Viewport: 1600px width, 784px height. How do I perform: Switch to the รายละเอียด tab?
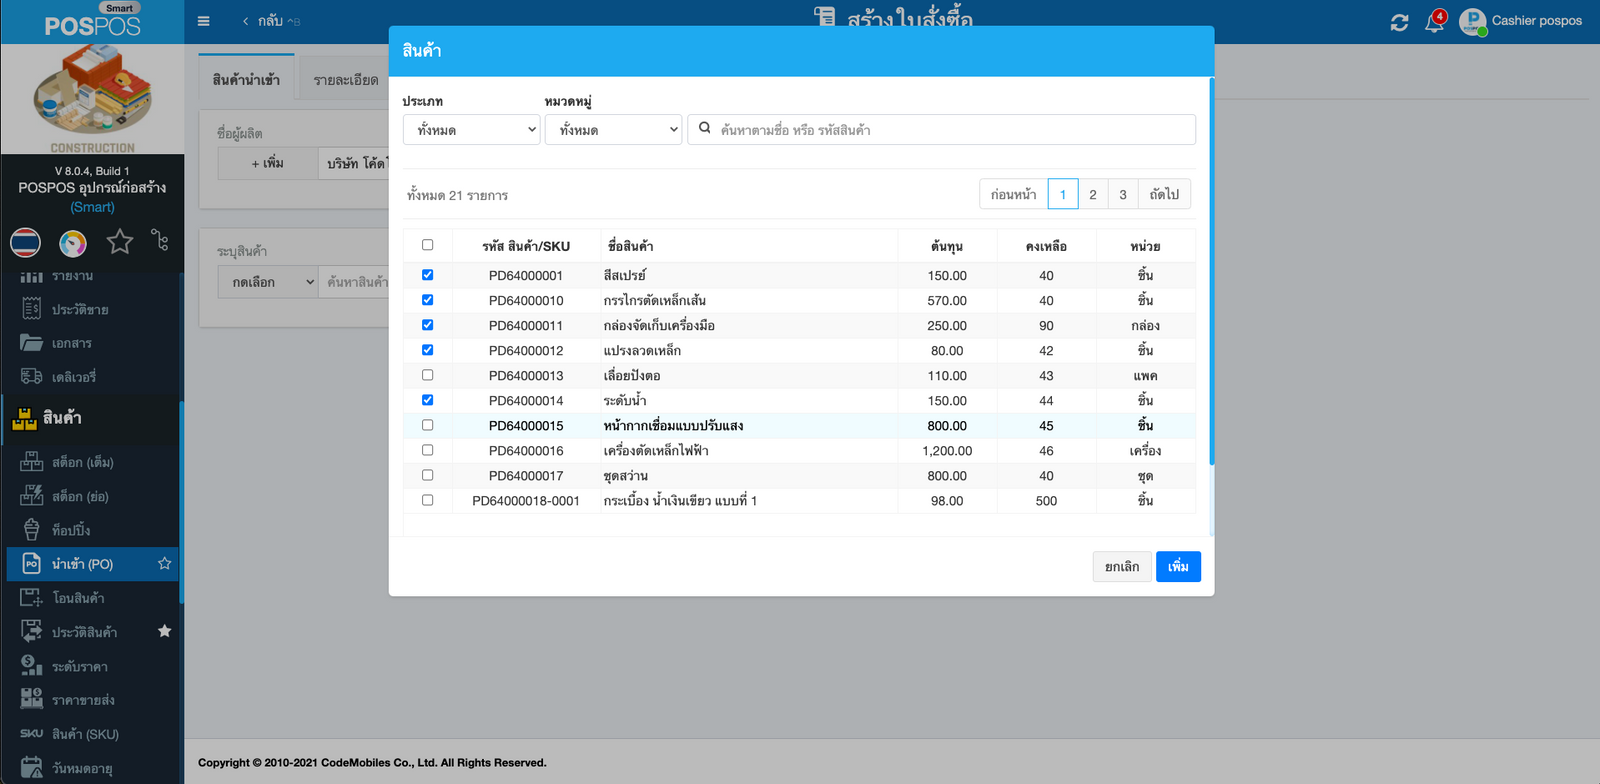tap(346, 80)
